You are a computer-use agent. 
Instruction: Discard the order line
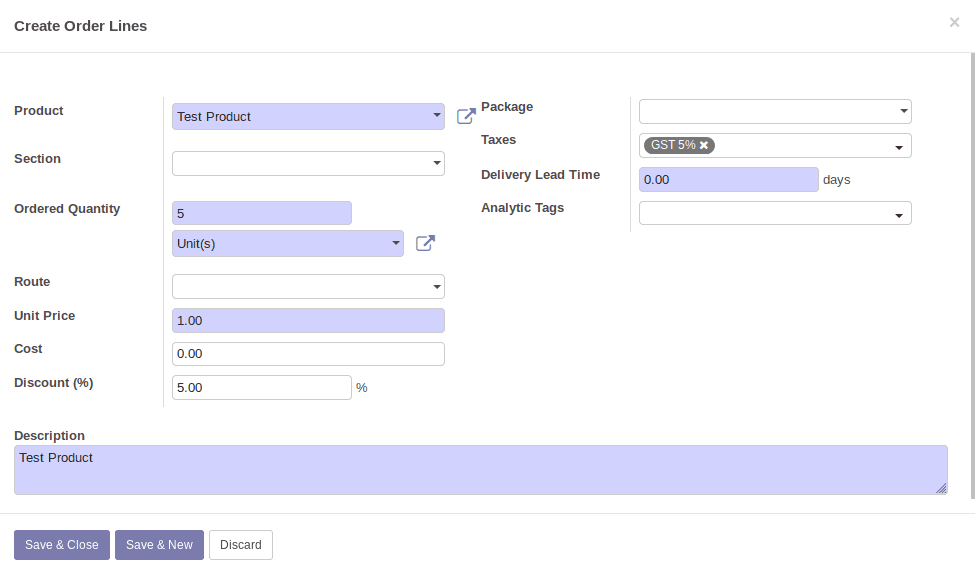coord(241,545)
